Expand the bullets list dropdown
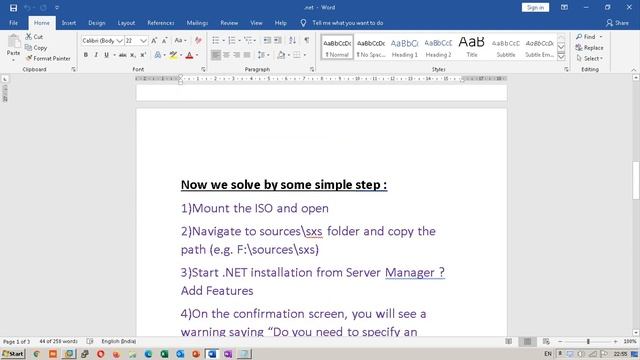Screen dimensions: 640x360 [x=223, y=40]
